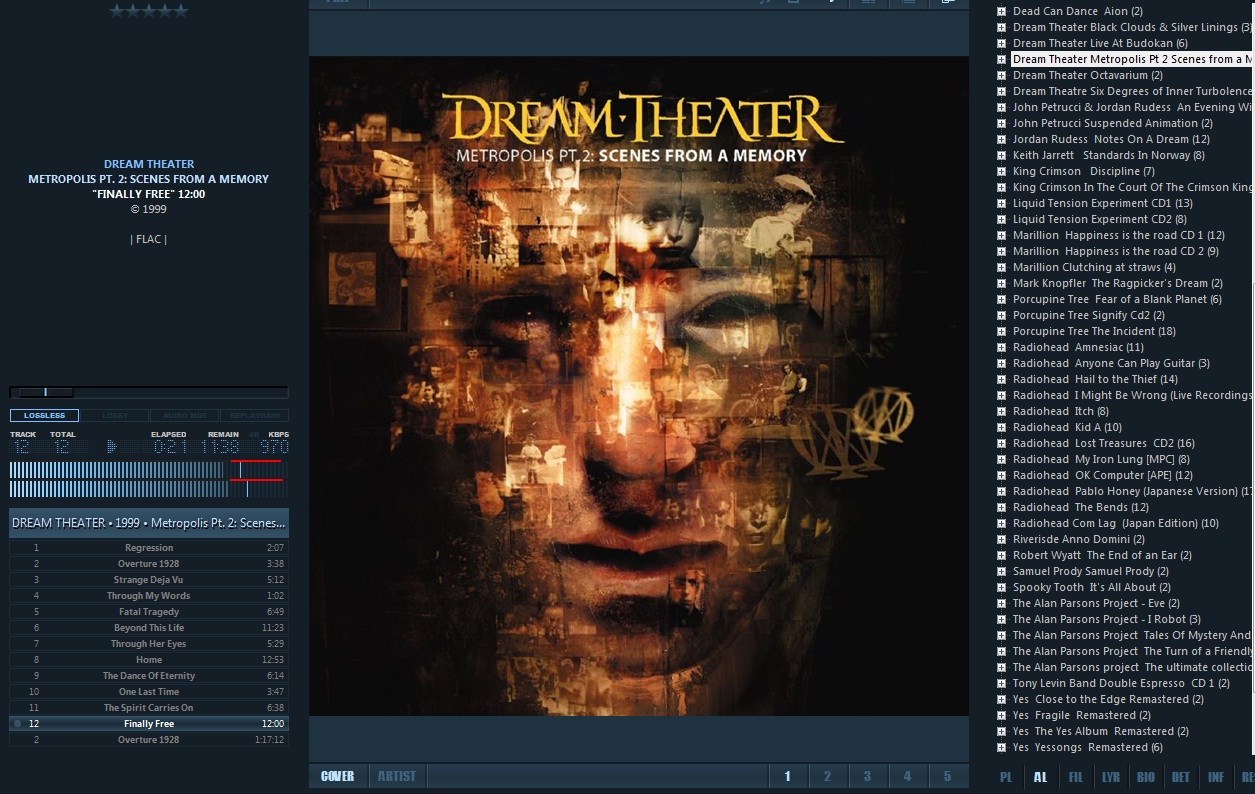Image resolution: width=1255 pixels, height=794 pixels.
Task: Select Porcupine Tree Fear of a Blank Planet
Action: 1117,299
